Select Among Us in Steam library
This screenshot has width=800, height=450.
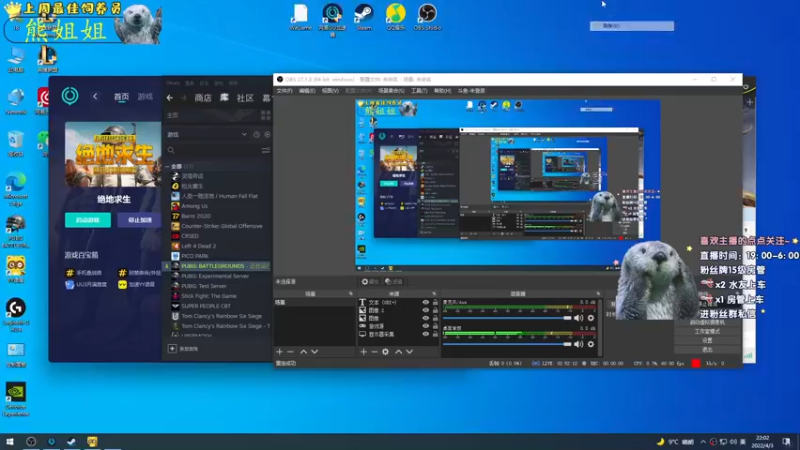pyautogui.click(x=194, y=206)
